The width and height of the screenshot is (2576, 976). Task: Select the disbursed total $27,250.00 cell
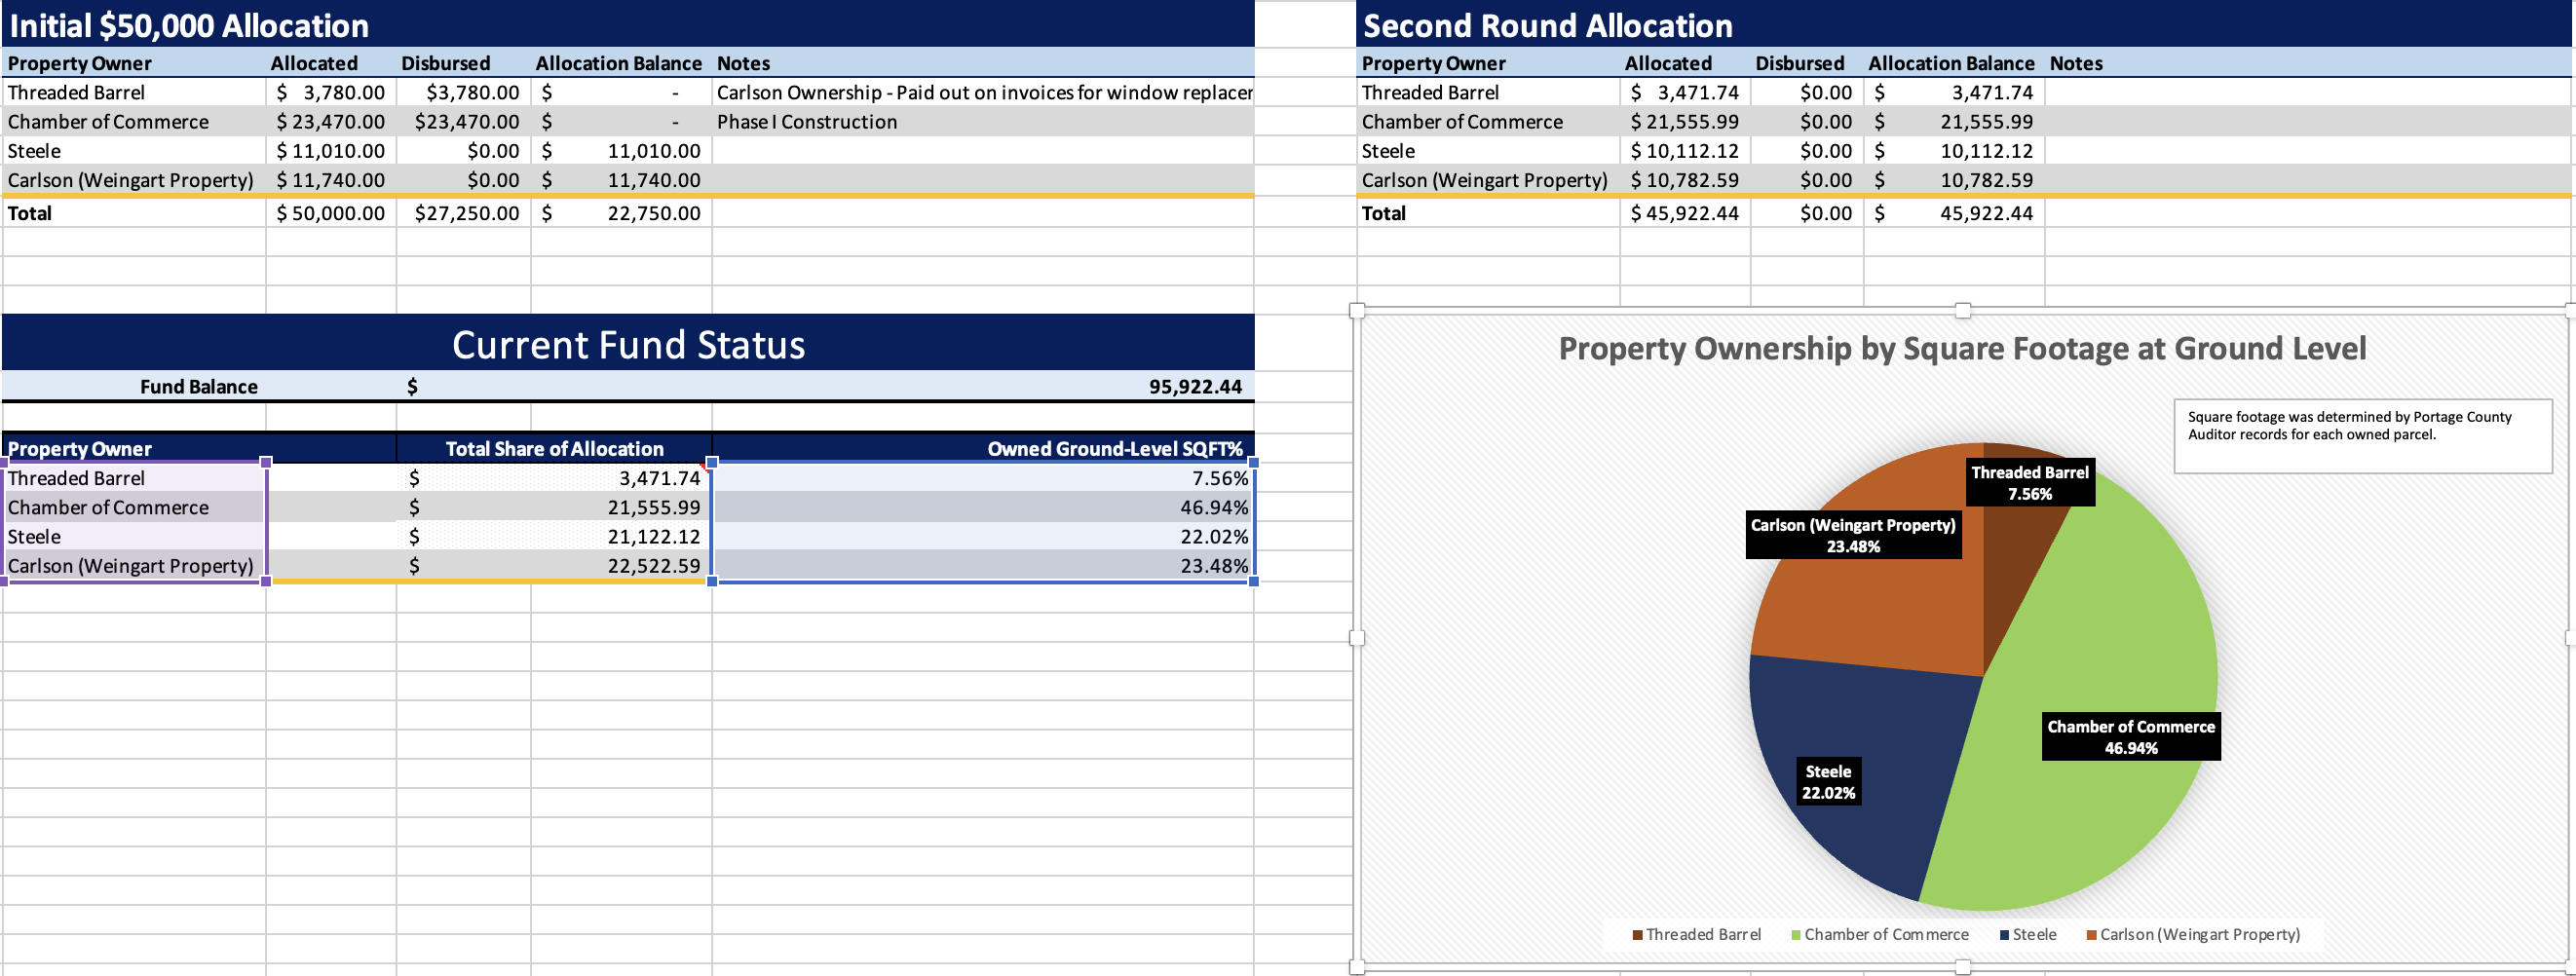pyautogui.click(x=464, y=213)
